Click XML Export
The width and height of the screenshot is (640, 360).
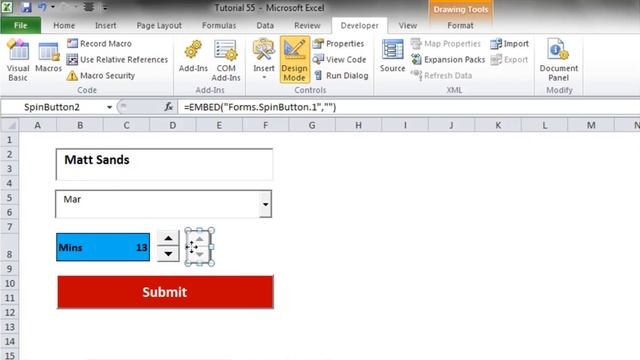pos(509,60)
